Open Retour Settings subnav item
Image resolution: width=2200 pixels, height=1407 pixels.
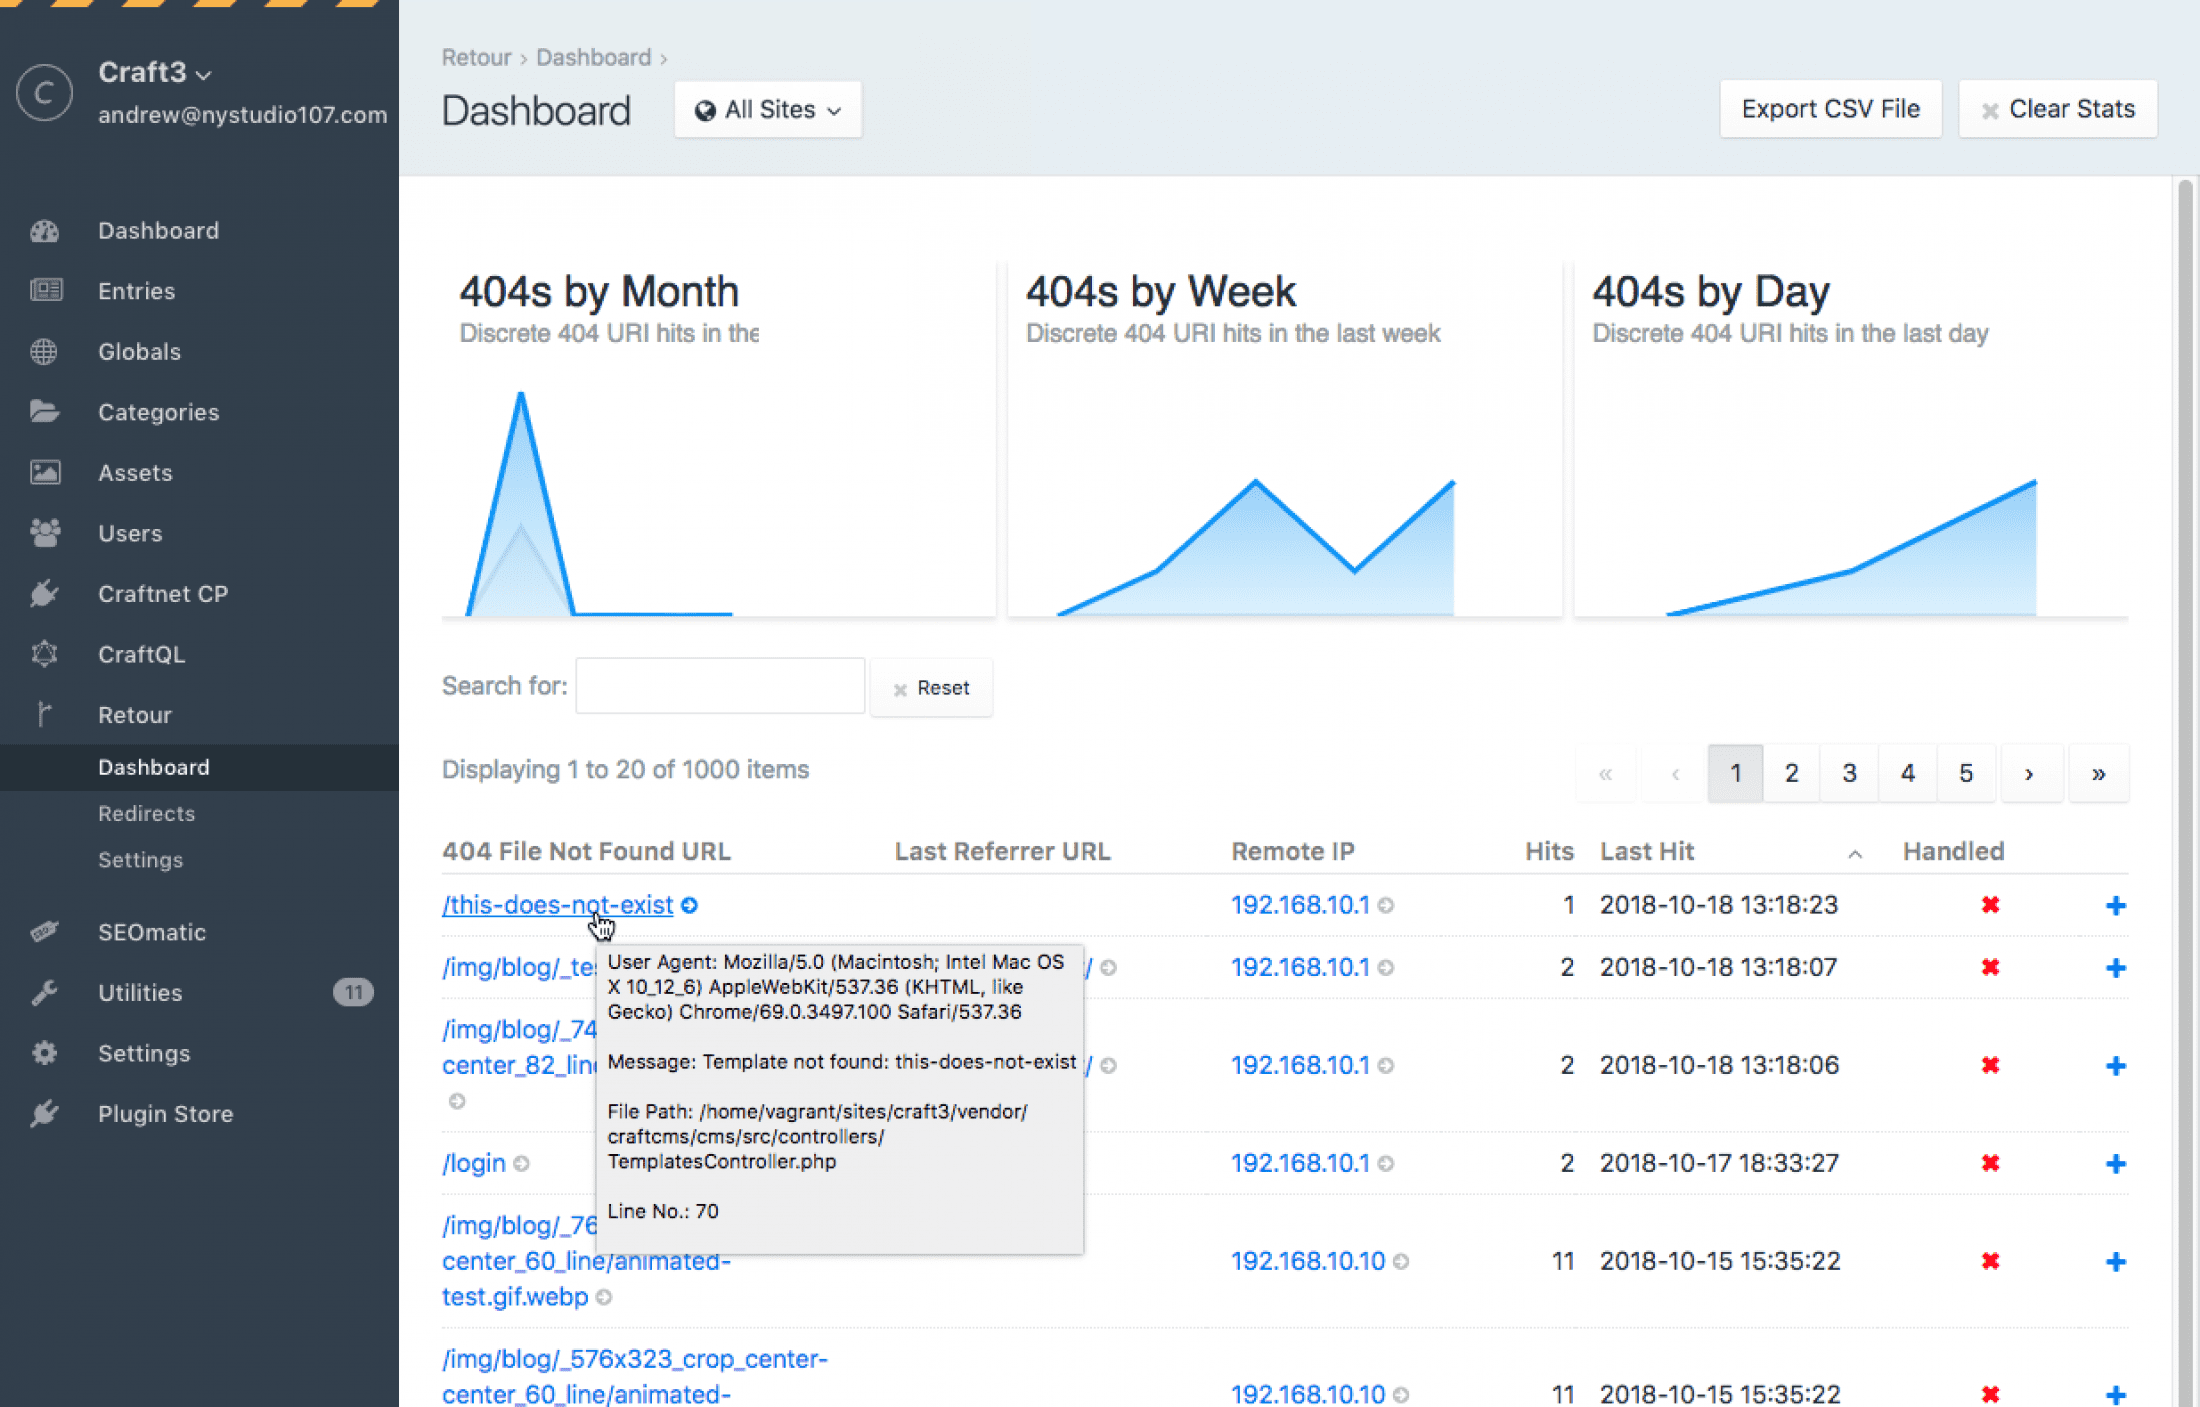140,859
